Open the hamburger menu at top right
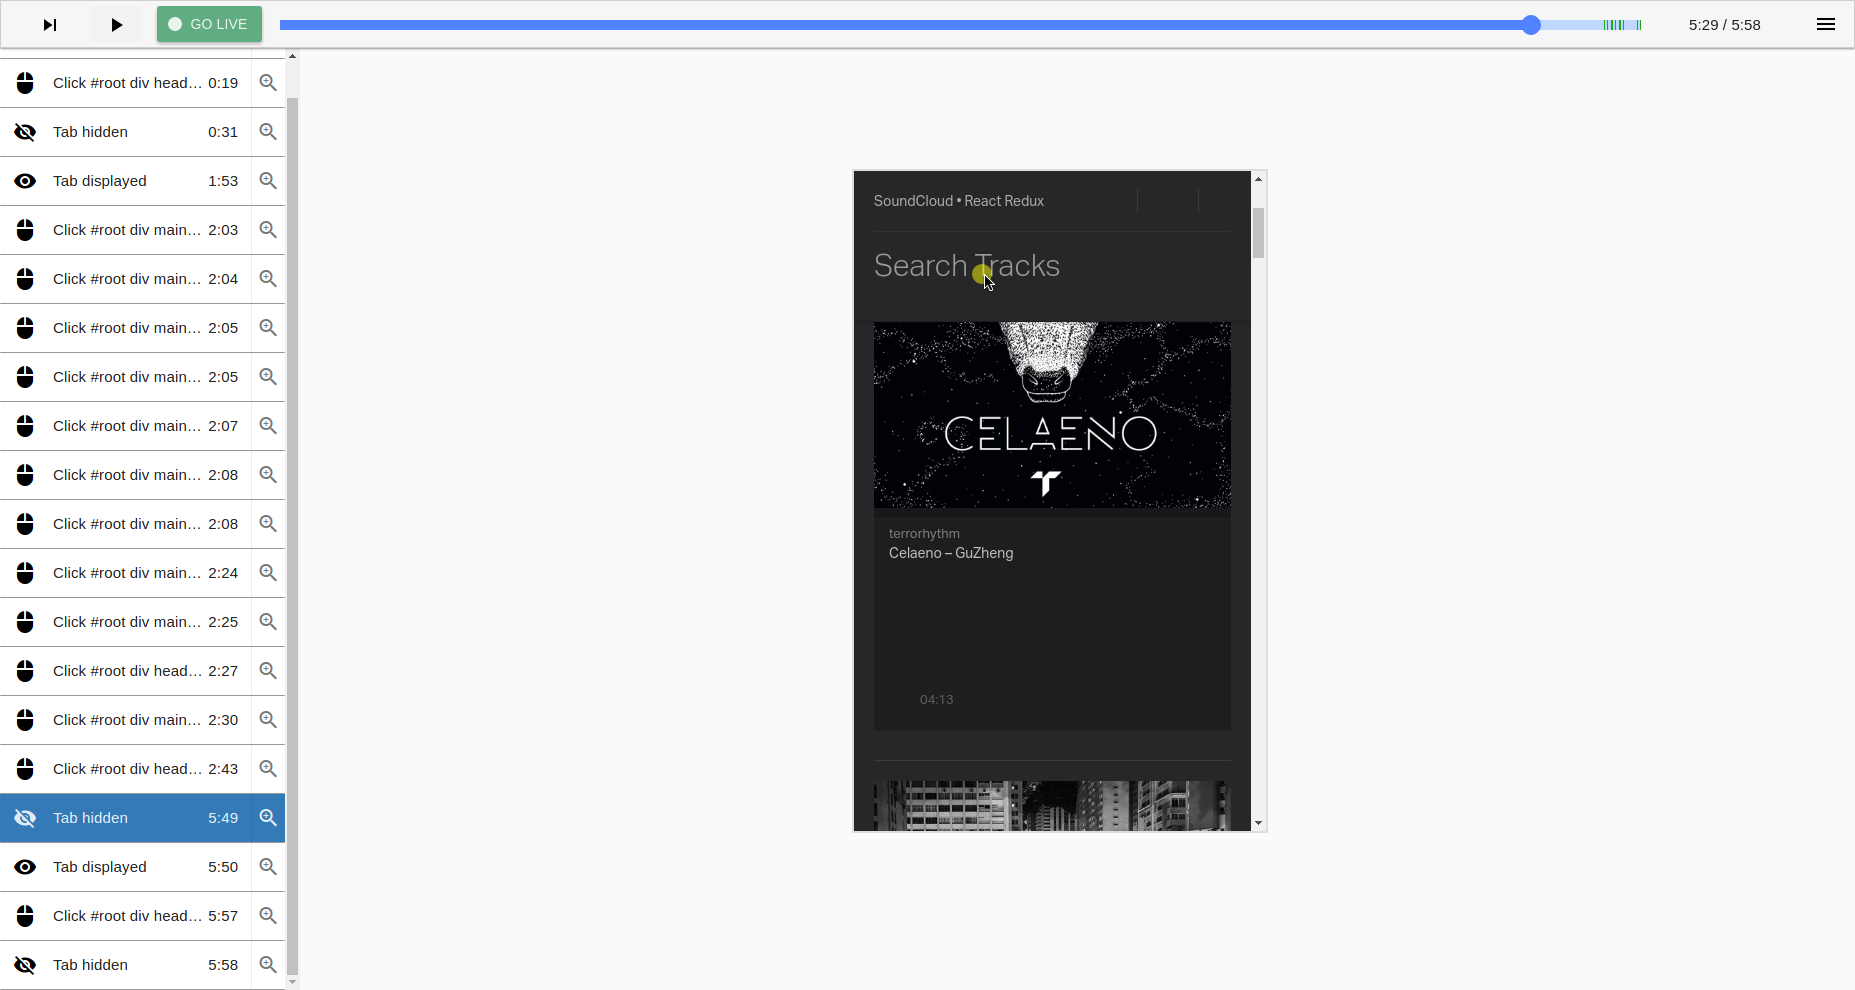This screenshot has width=1855, height=990. 1825,25
